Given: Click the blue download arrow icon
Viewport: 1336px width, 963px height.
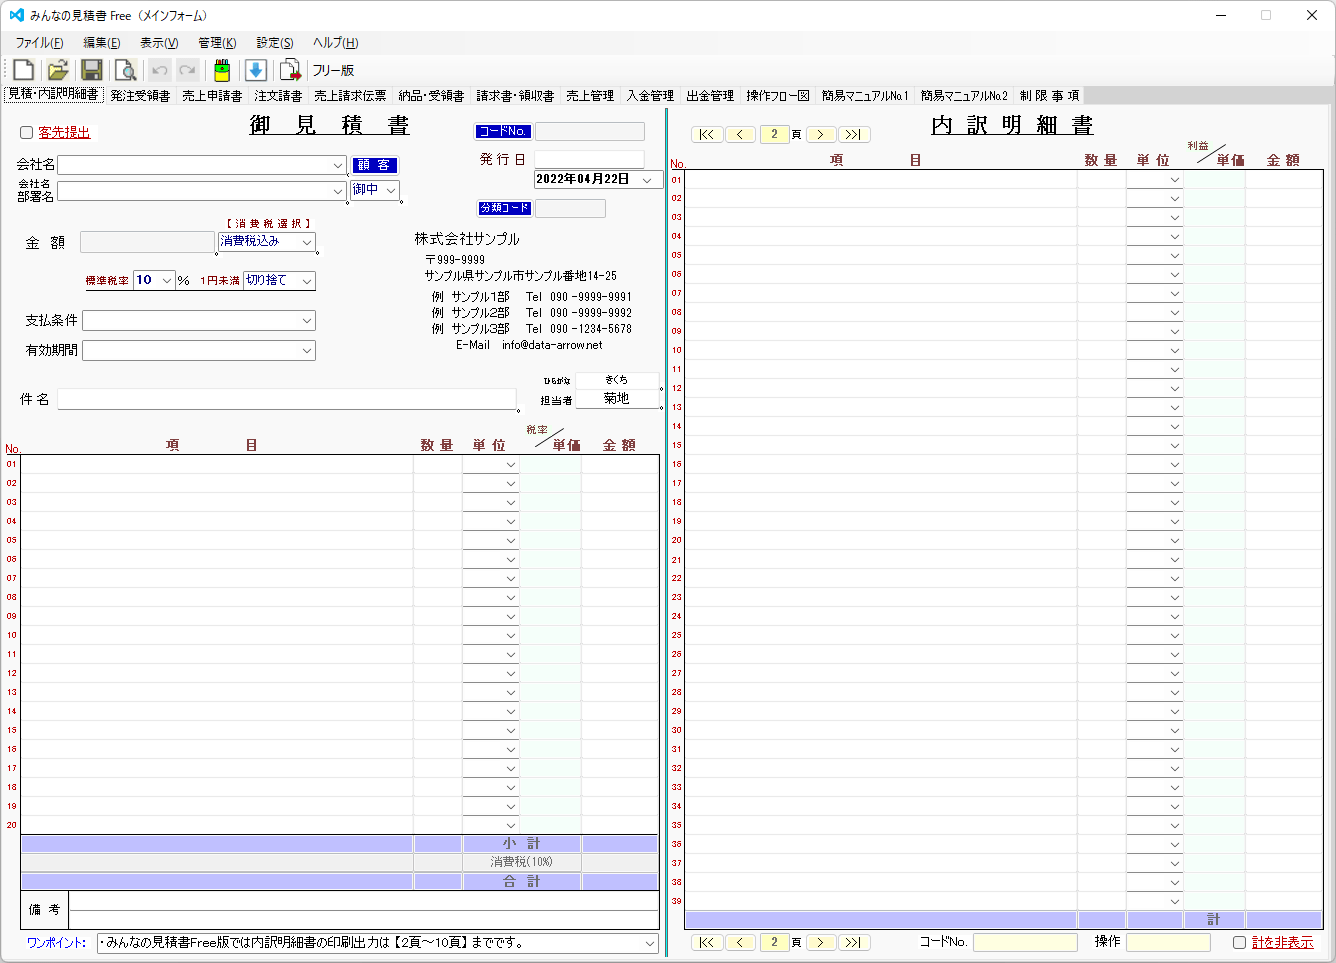Looking at the screenshot, I should (x=255, y=68).
